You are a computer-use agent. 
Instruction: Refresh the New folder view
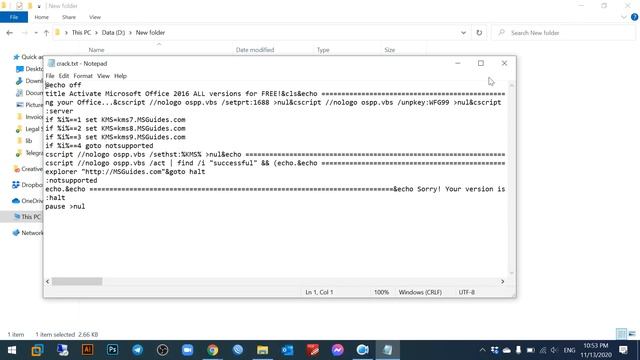click(479, 33)
